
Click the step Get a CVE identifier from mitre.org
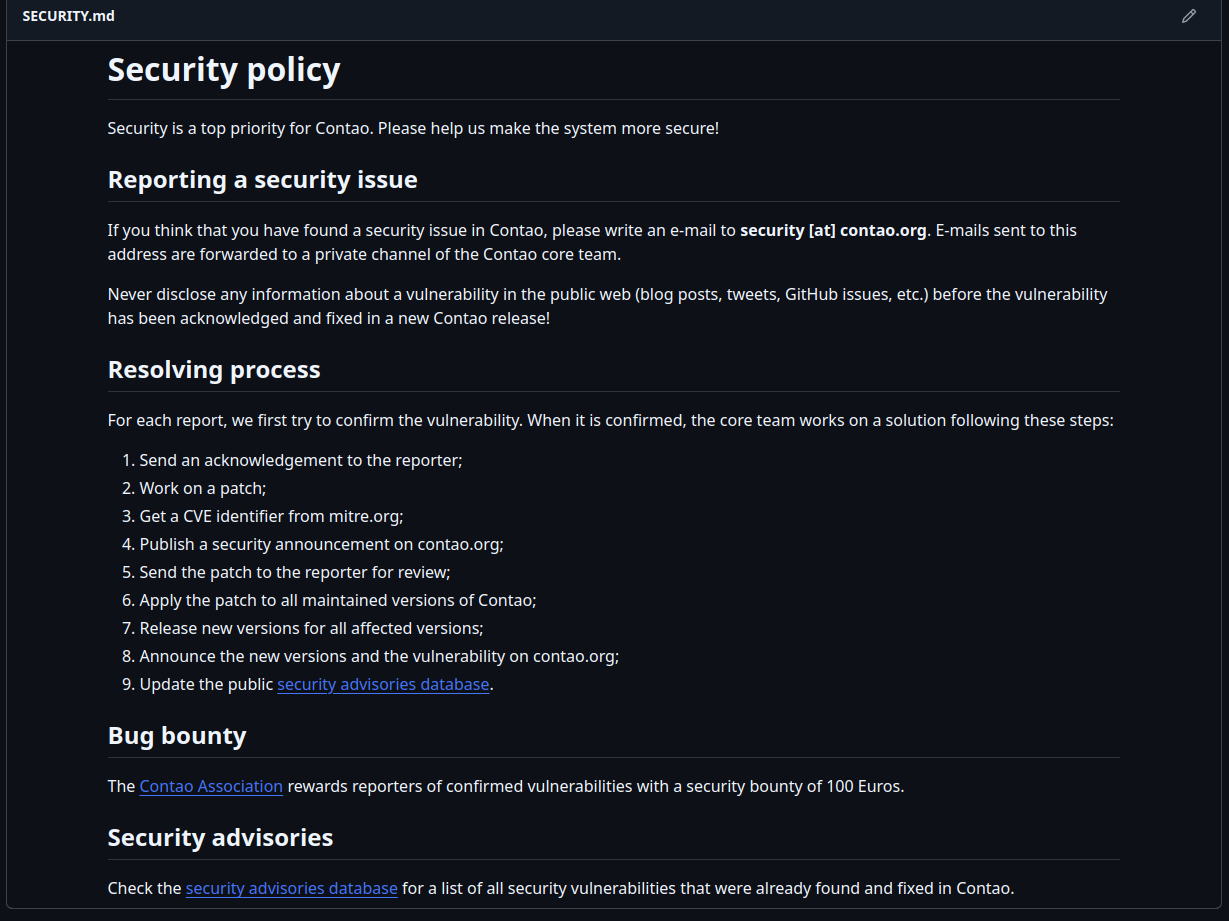click(271, 516)
